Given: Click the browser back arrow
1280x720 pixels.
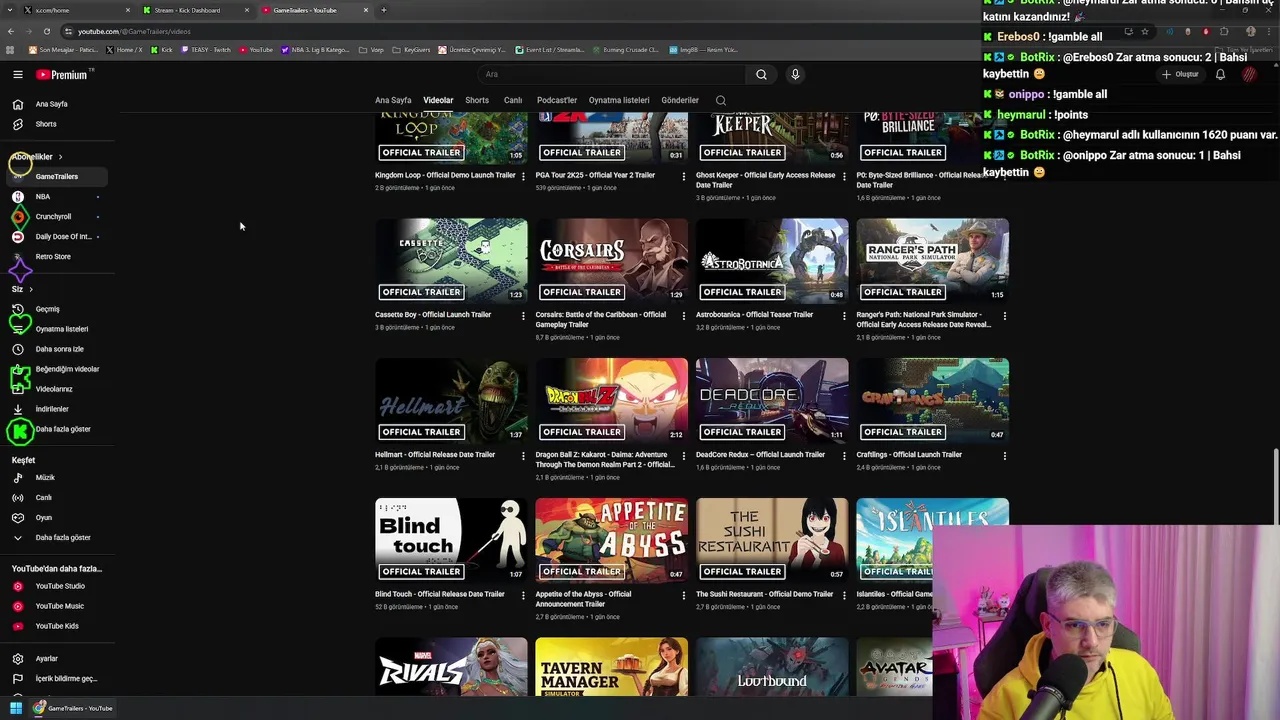Looking at the screenshot, I should [x=10, y=31].
